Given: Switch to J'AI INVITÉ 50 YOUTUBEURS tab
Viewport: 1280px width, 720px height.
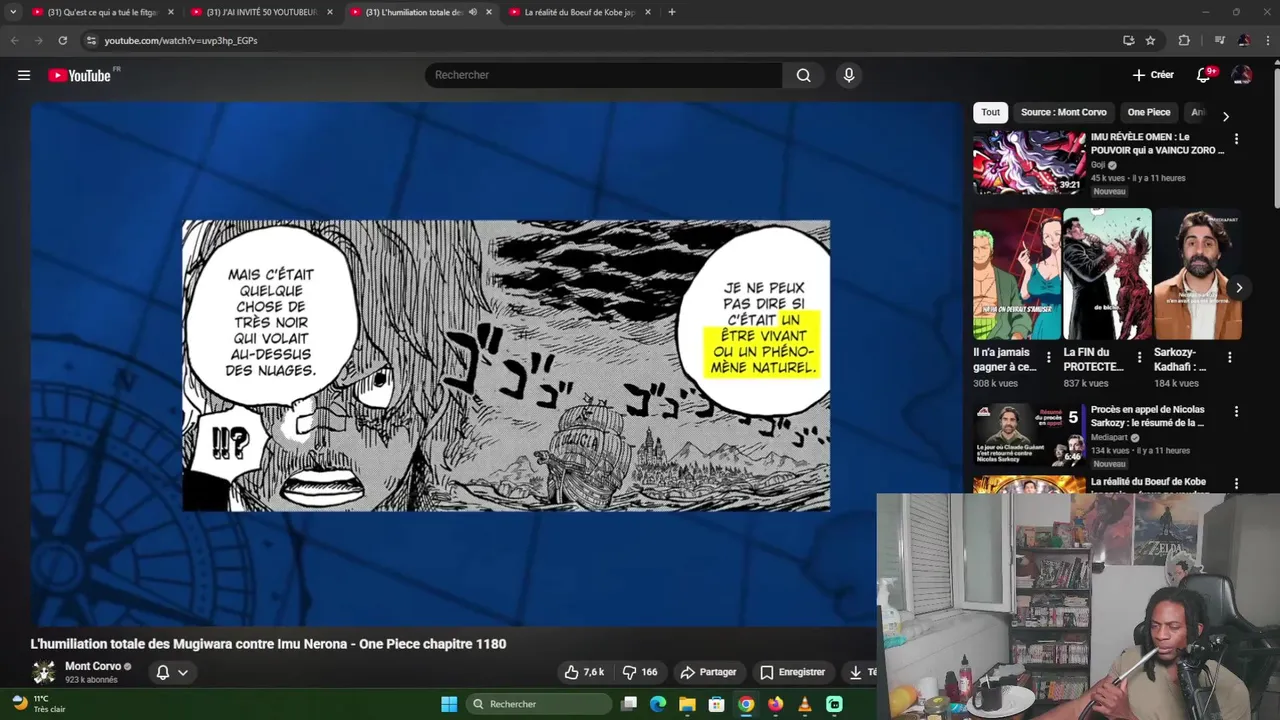Looking at the screenshot, I should coord(261,12).
